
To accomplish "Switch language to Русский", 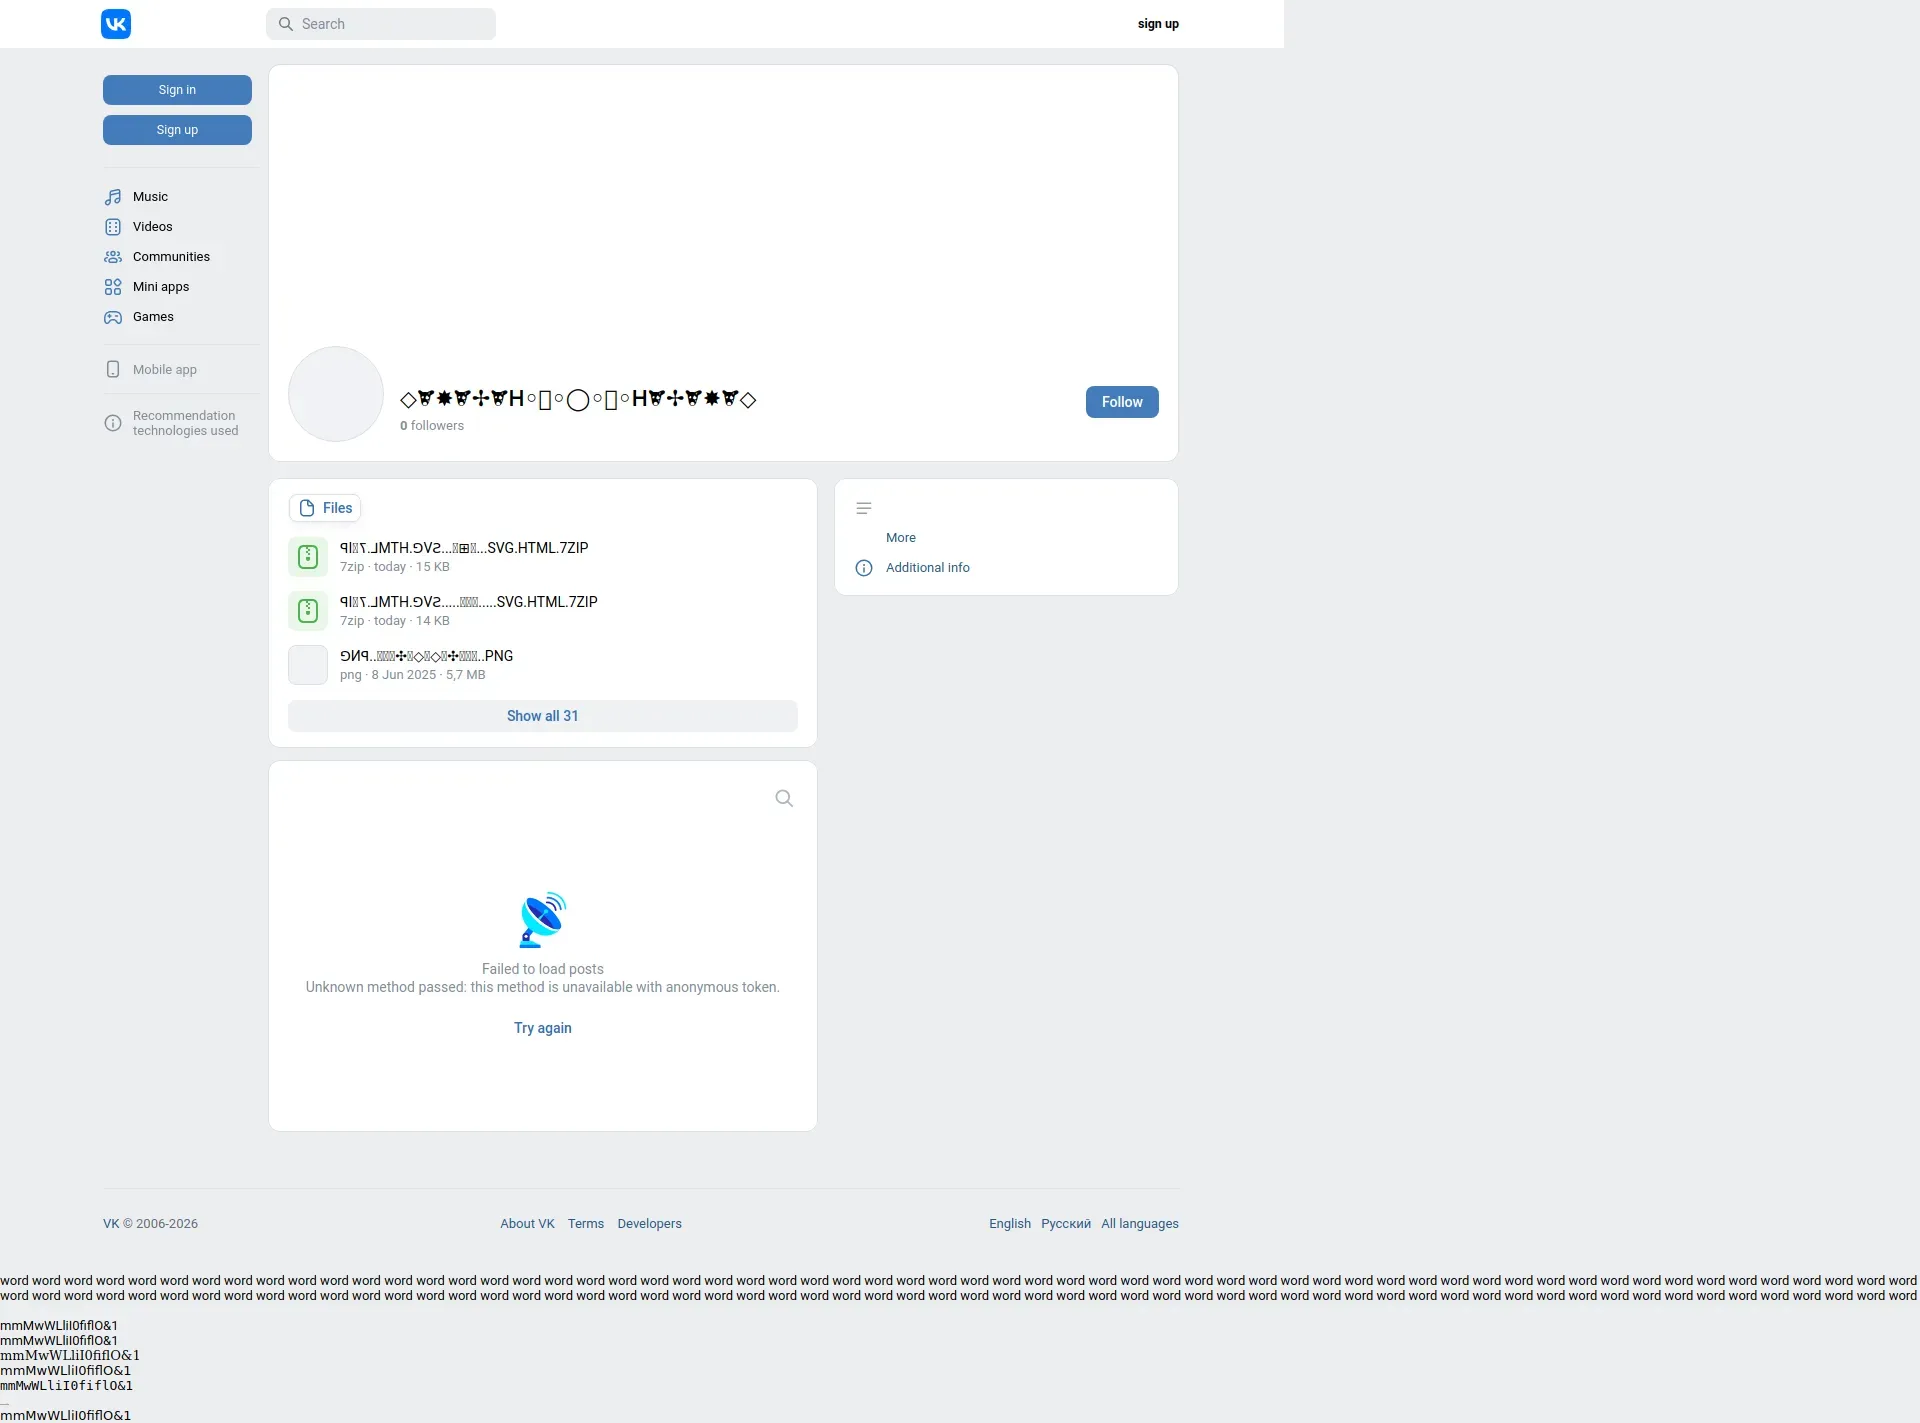I will pos(1065,1224).
